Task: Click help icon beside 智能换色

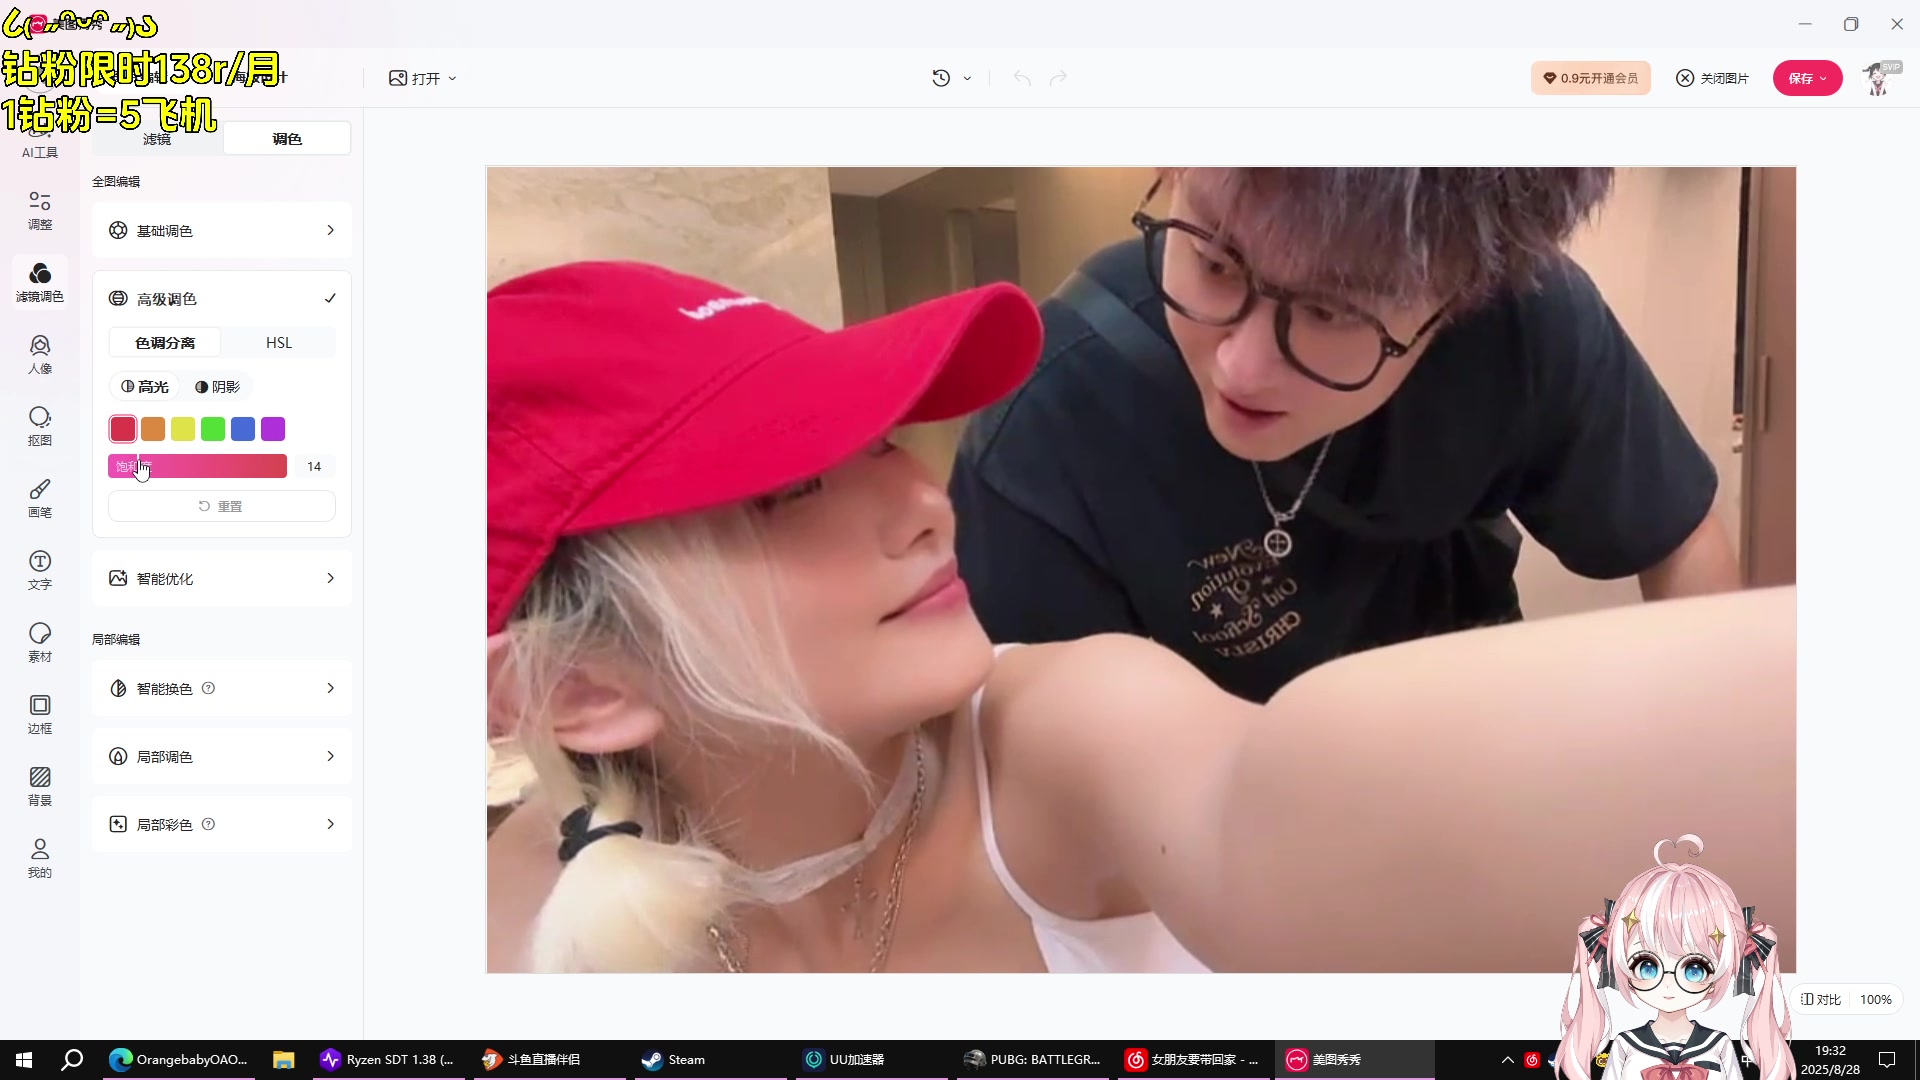Action: point(208,688)
